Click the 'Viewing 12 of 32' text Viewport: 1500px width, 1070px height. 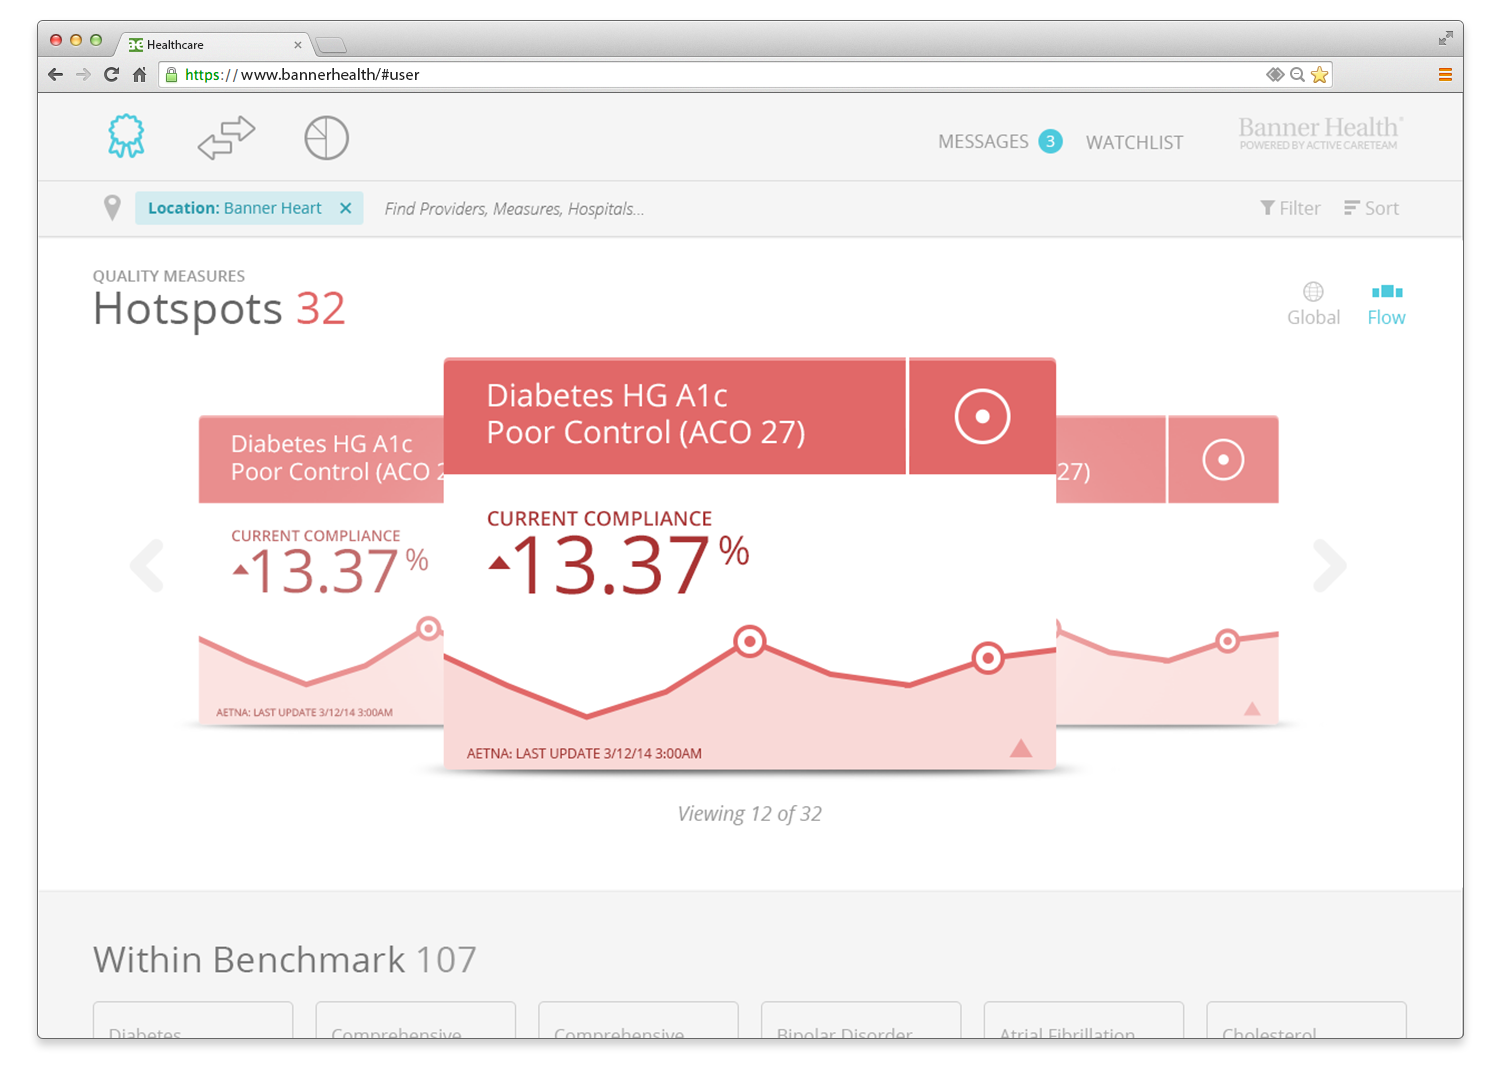(x=749, y=814)
